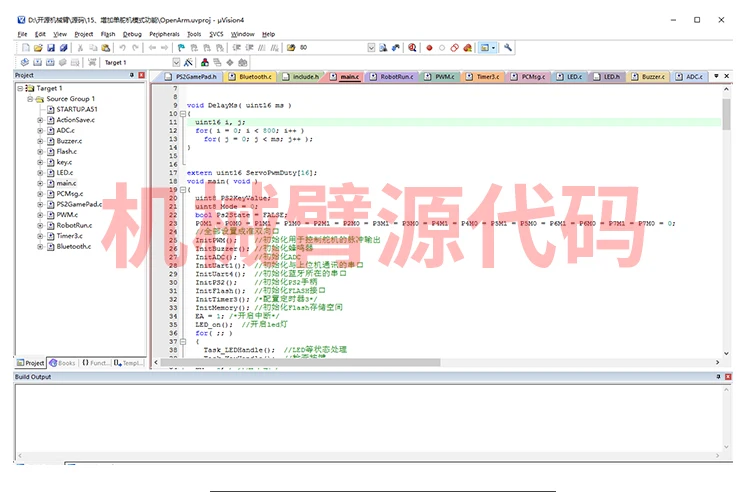The image size is (750, 502).
Task: Click the Download to flash icon
Action: [92, 63]
